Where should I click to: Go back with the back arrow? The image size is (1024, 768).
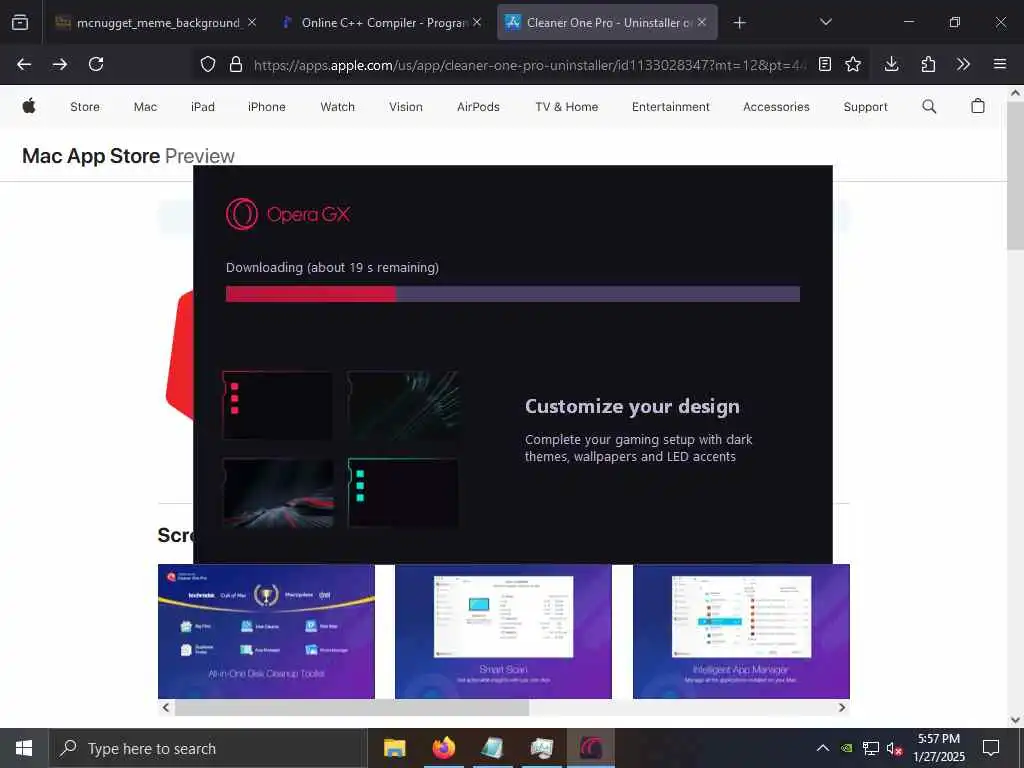24,64
